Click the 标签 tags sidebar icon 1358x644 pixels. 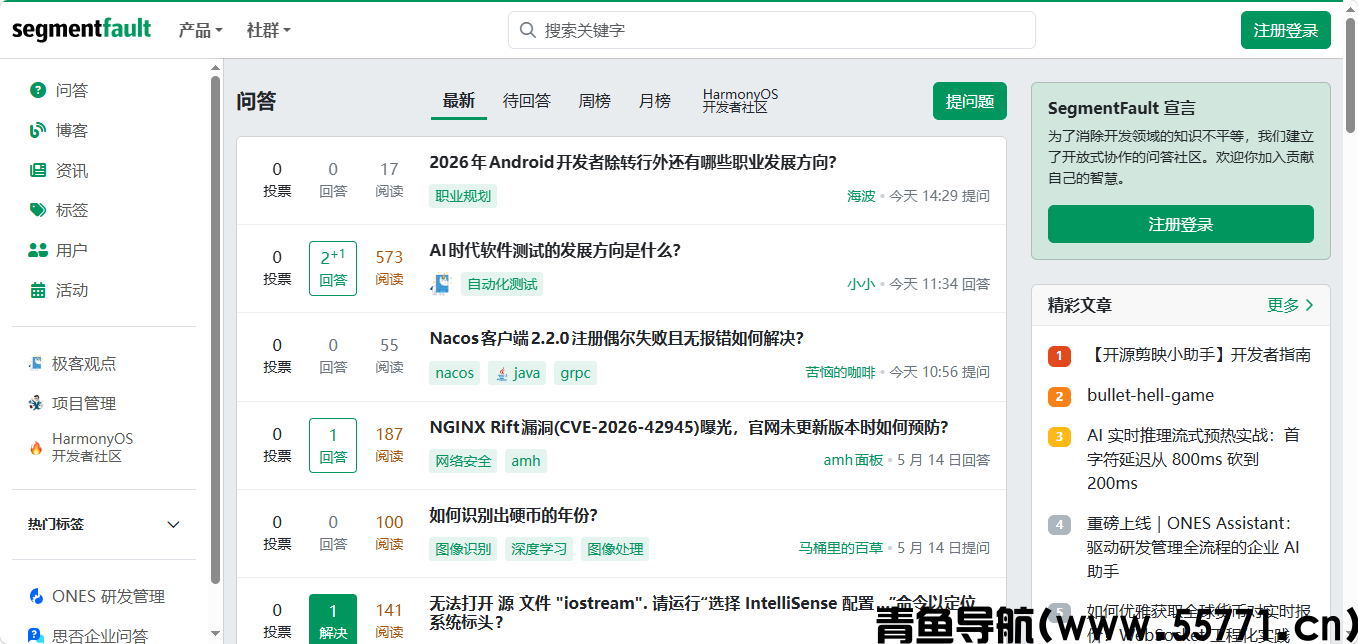[x=38, y=210]
